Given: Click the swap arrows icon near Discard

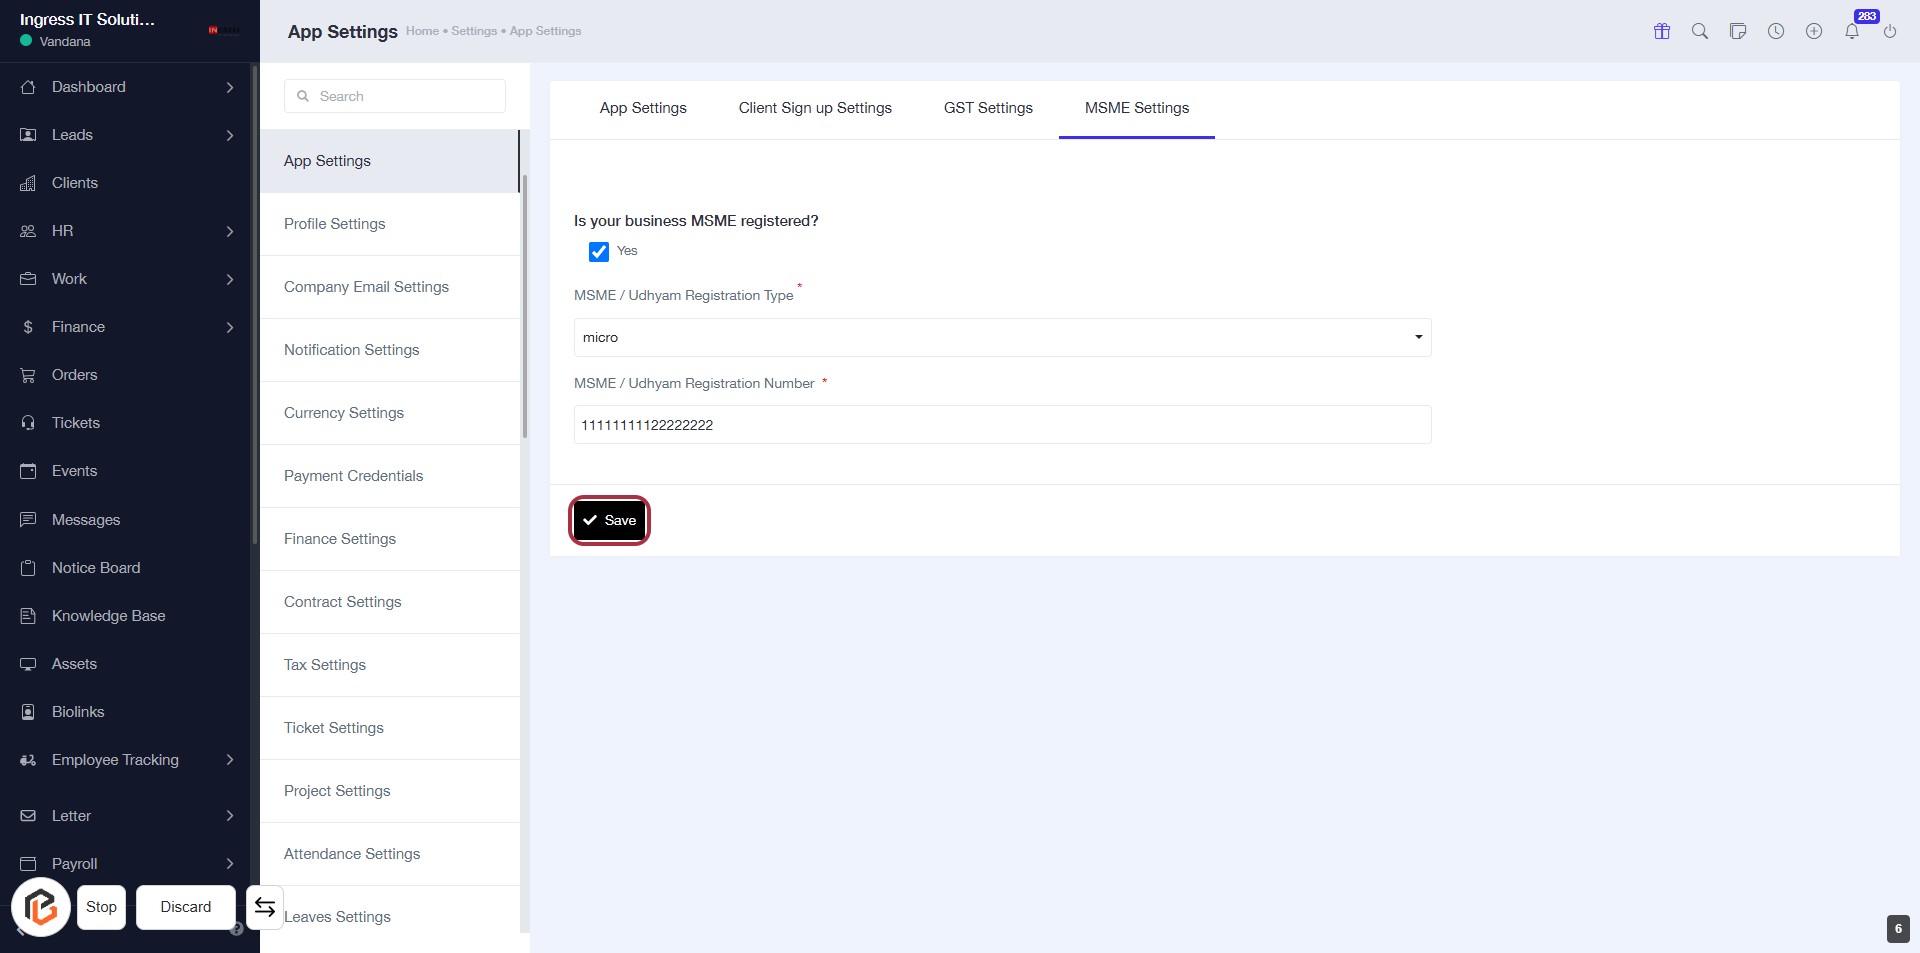Looking at the screenshot, I should tap(265, 907).
